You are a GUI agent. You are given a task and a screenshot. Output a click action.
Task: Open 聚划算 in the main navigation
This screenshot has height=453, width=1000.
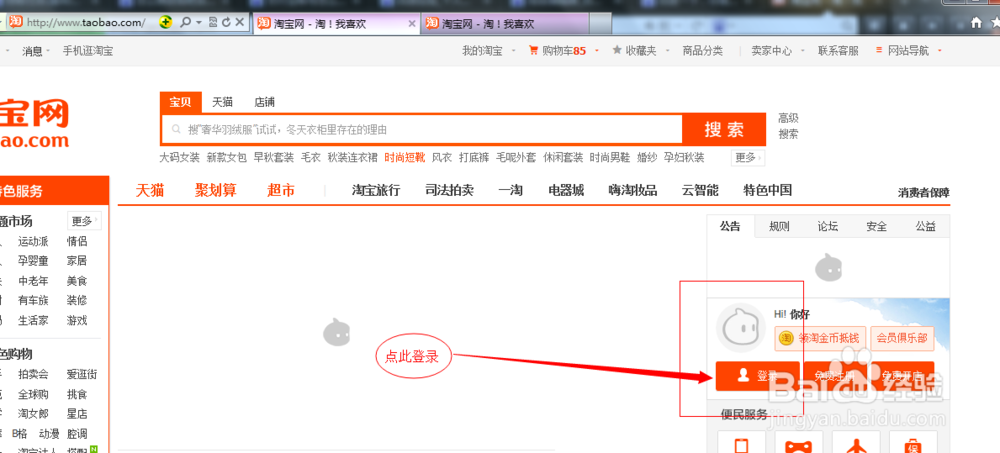click(x=216, y=190)
